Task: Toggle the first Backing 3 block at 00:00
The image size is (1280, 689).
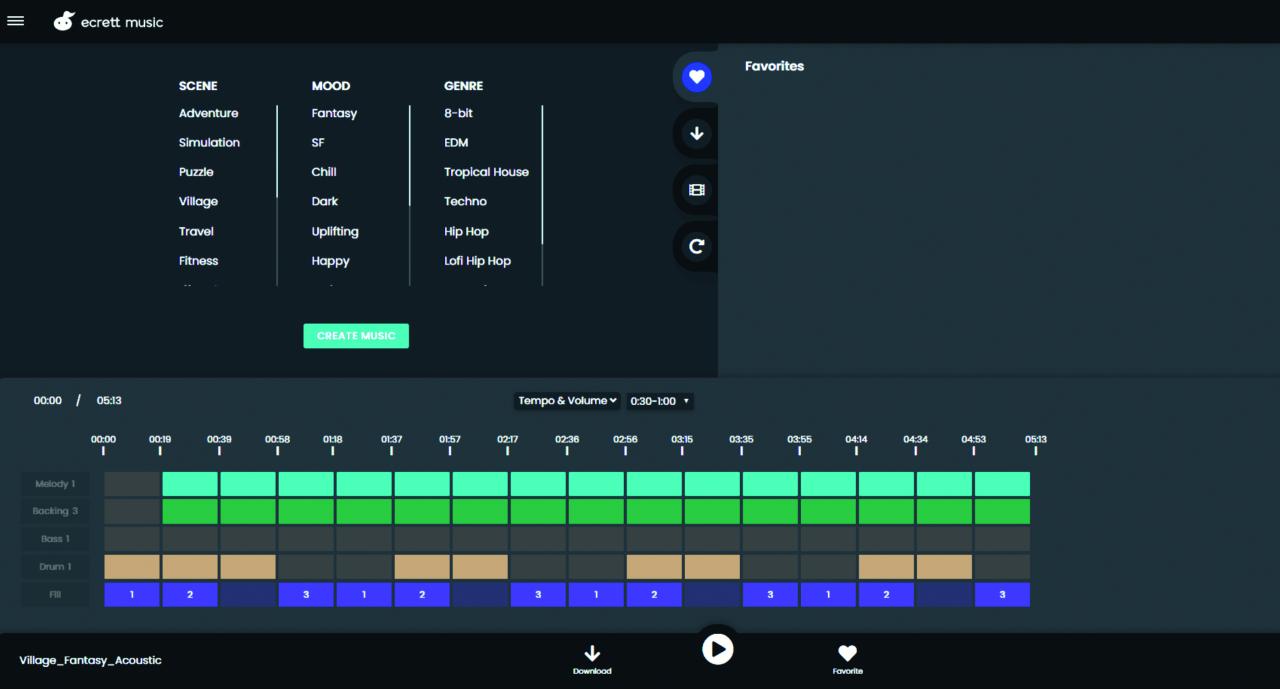Action: [x=132, y=511]
